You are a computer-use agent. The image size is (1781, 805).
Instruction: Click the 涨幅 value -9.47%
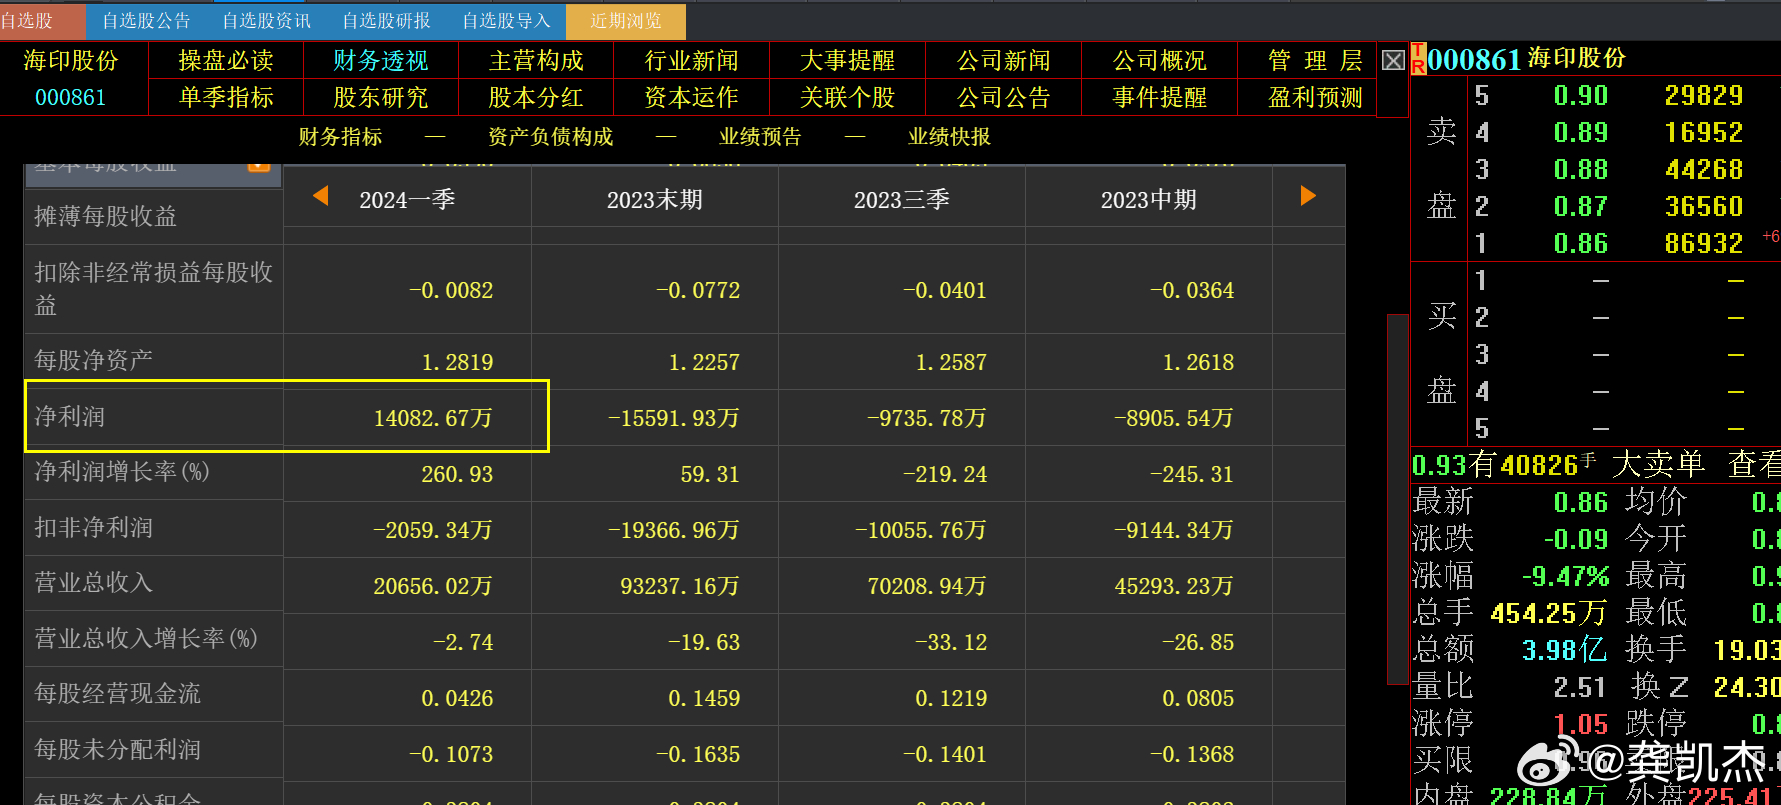point(1565,576)
